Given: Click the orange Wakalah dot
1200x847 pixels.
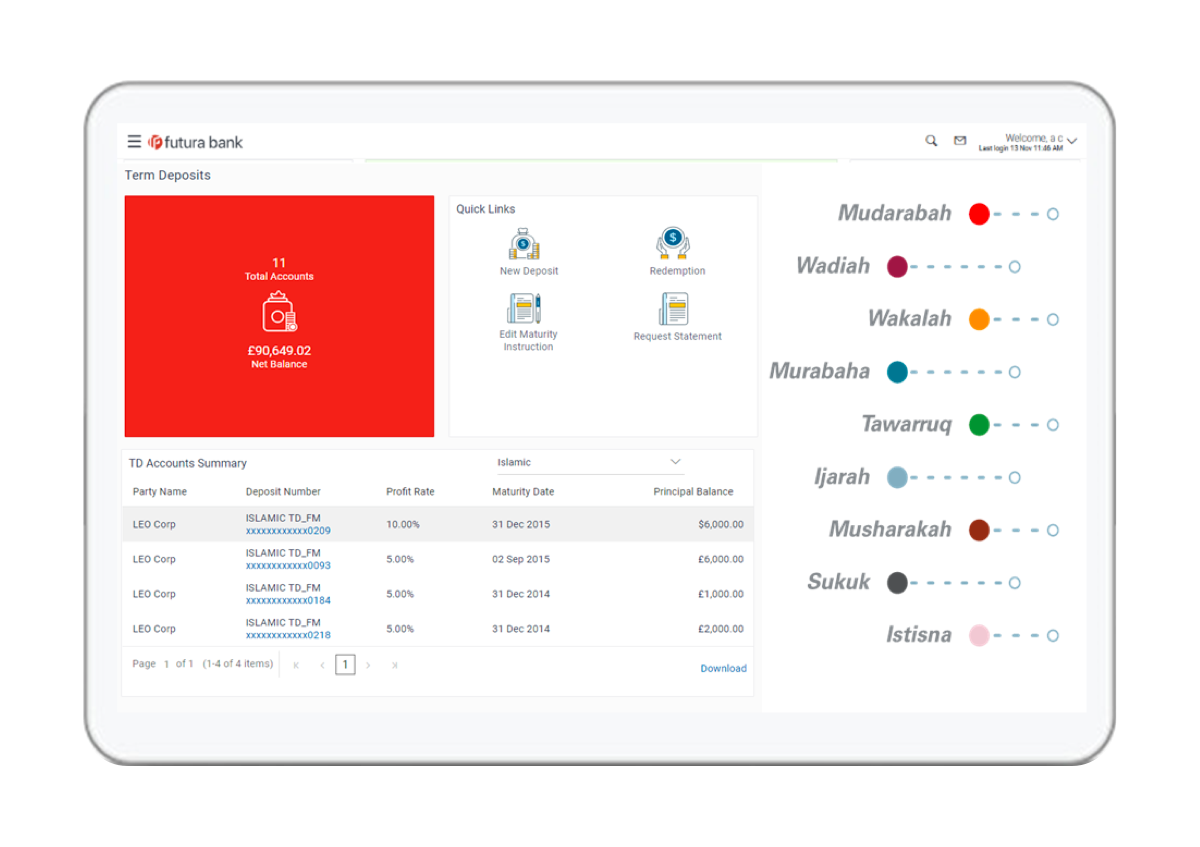Looking at the screenshot, I should point(979,320).
